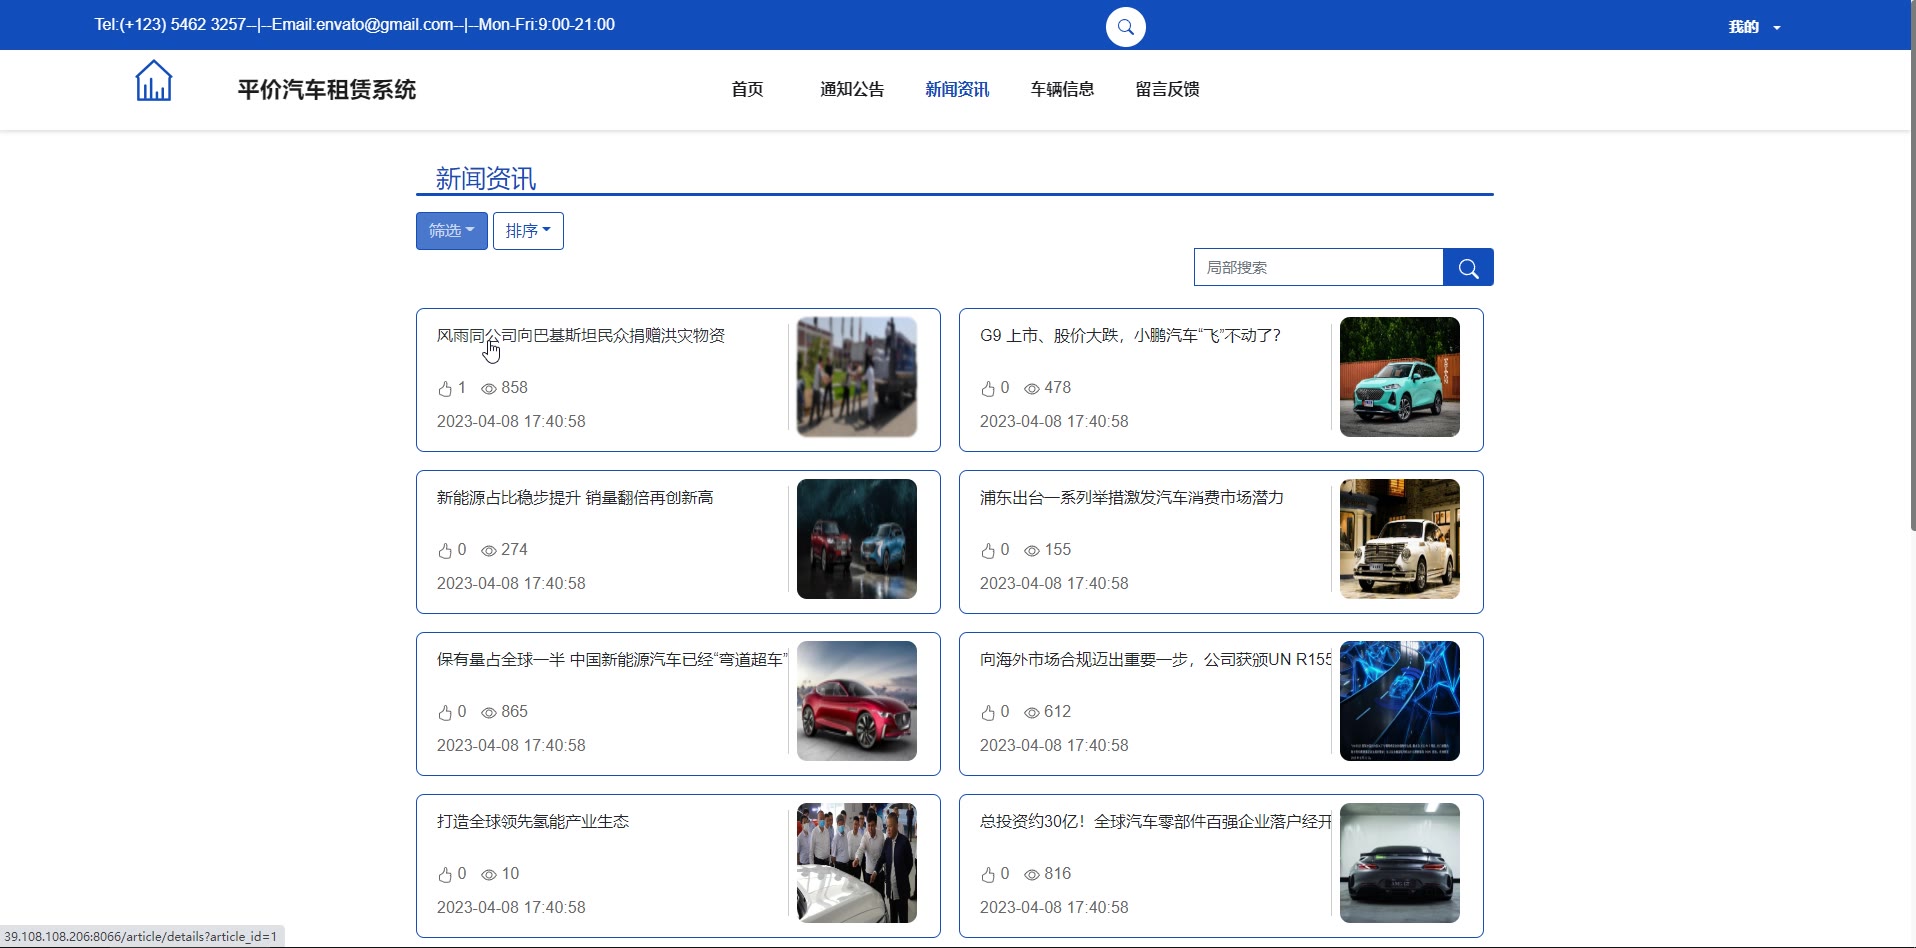The height and width of the screenshot is (948, 1916).
Task: Click thumbs-up on 总投资约30亿 article
Action: coord(988,874)
